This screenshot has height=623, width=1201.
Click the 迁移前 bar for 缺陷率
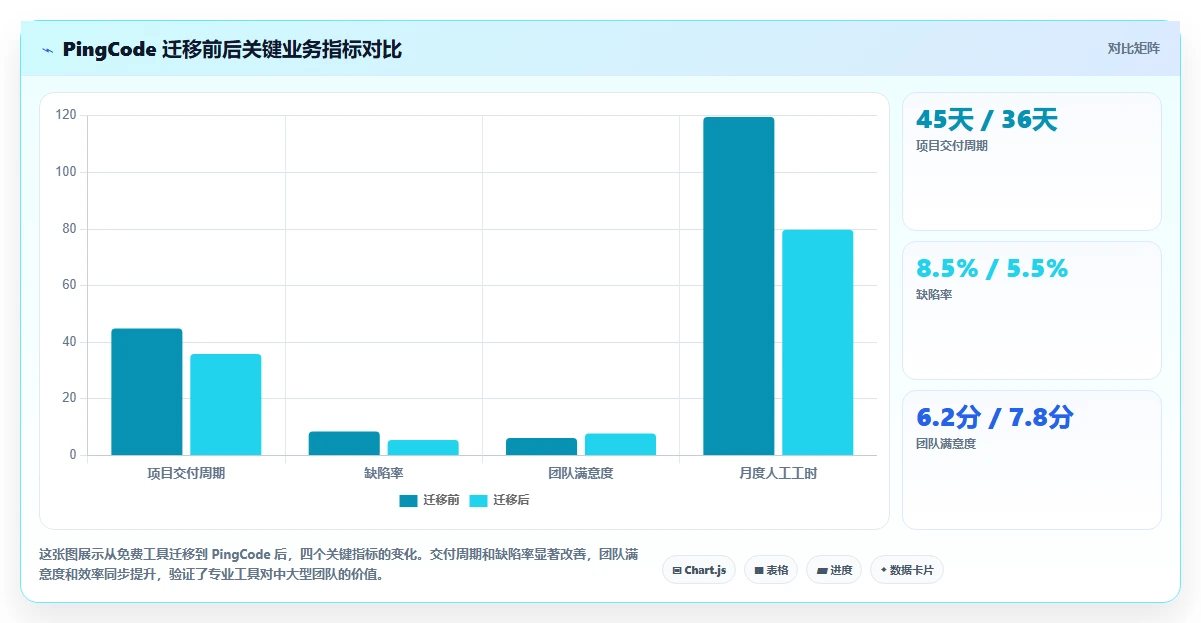point(344,443)
